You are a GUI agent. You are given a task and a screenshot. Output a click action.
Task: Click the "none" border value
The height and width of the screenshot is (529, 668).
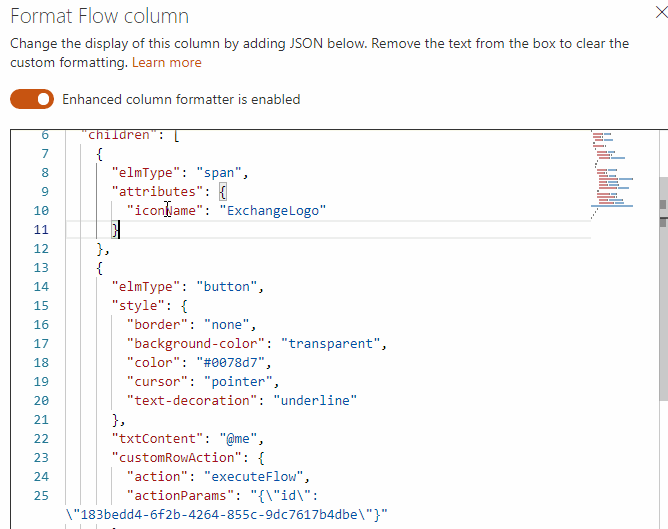click(x=229, y=324)
